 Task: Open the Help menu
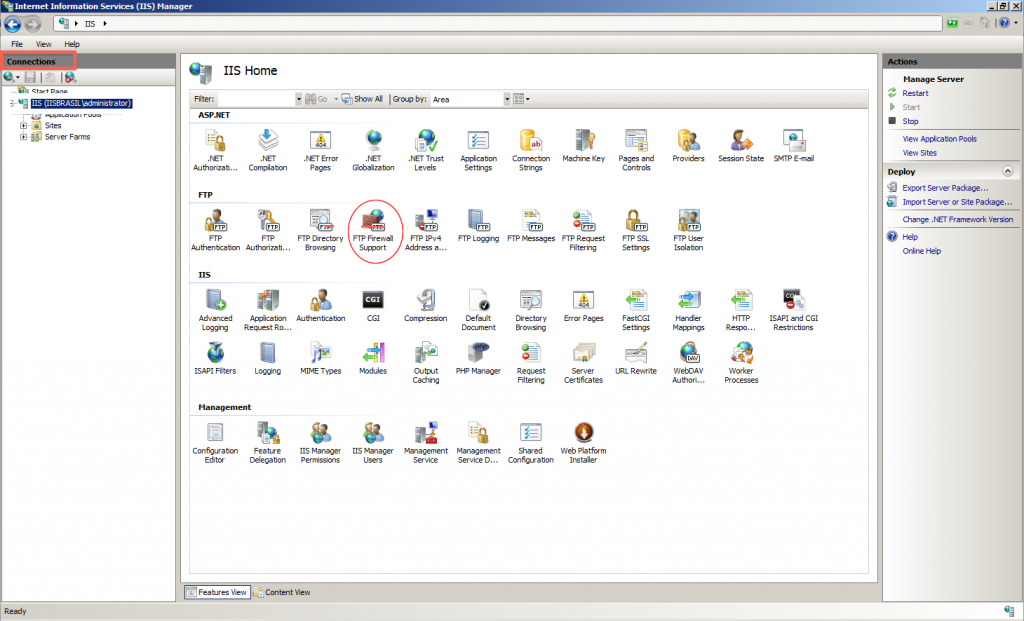[72, 44]
